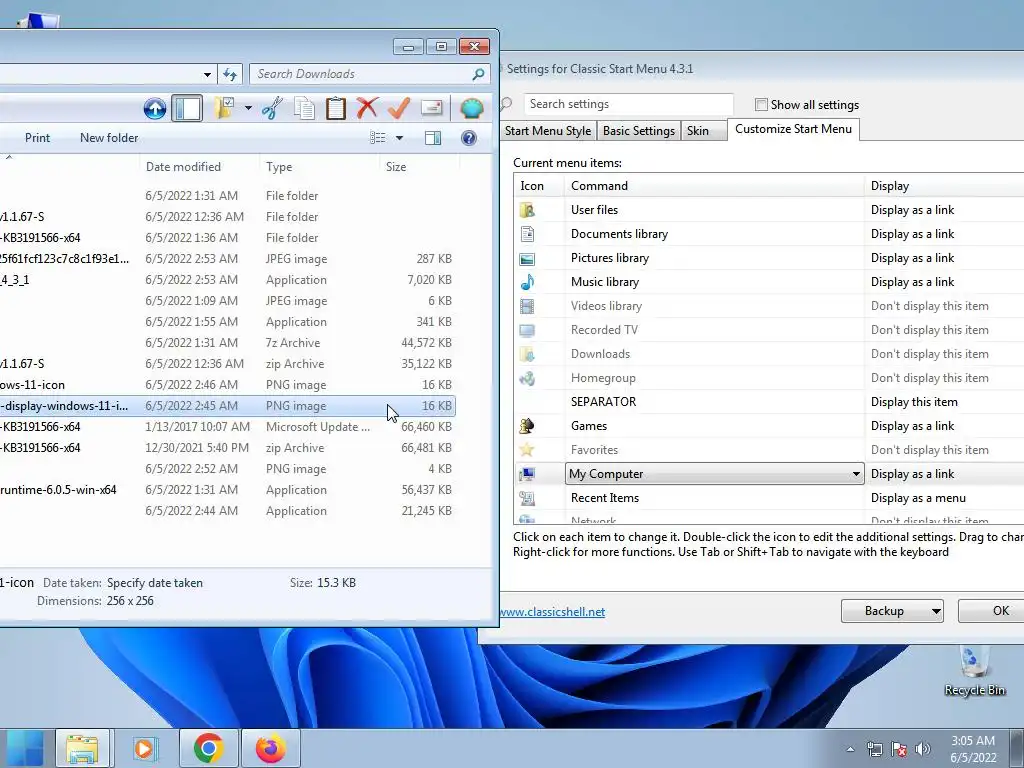Viewport: 1024px width, 768px height.
Task: Click the search magnifier in Search Downloads box
Action: point(479,74)
